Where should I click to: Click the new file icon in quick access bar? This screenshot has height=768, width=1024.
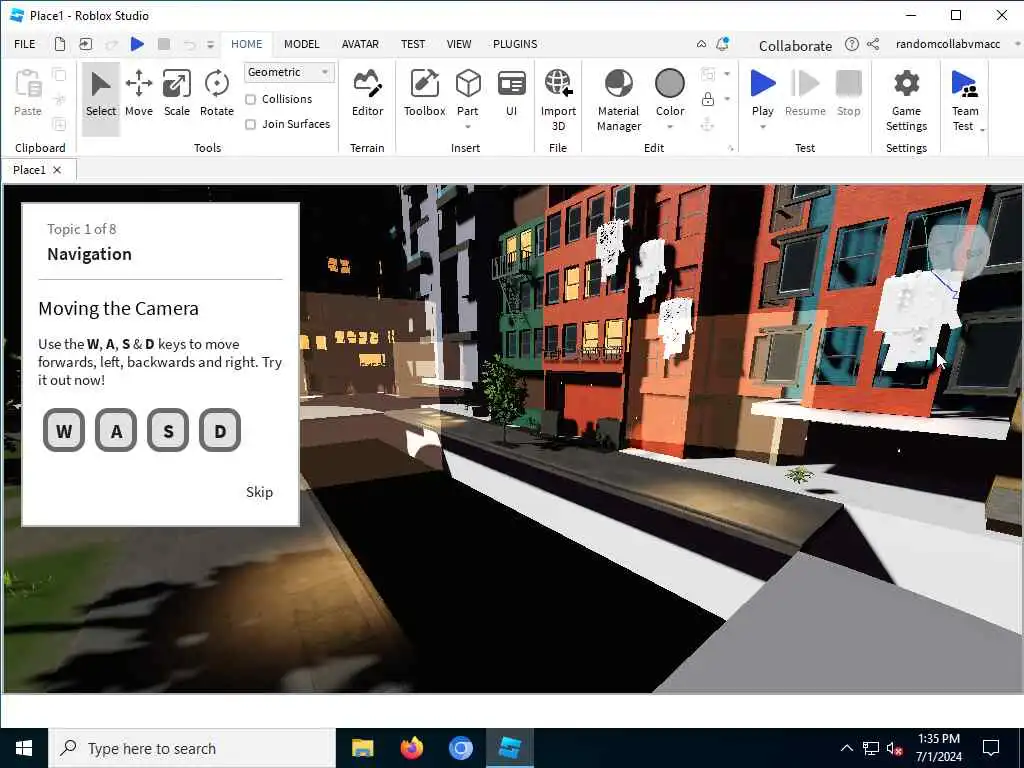[x=59, y=44]
